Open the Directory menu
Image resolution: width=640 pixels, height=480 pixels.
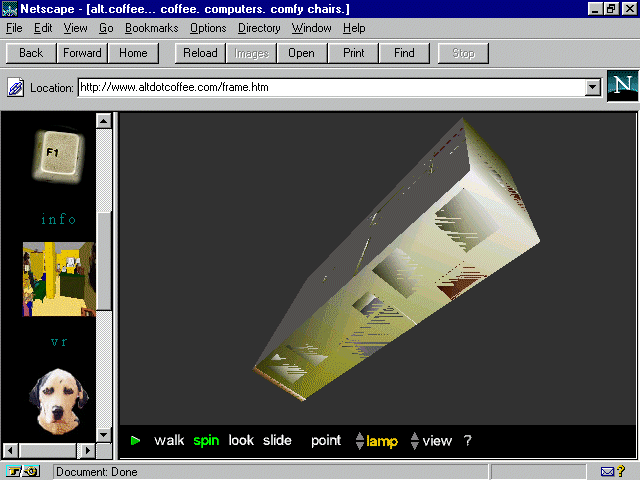(259, 28)
